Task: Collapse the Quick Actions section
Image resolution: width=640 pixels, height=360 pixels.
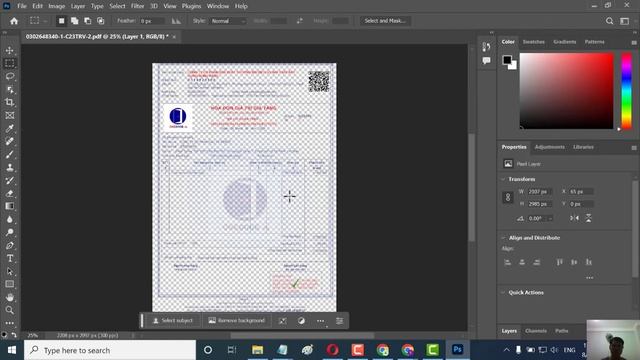Action: pyautogui.click(x=503, y=293)
